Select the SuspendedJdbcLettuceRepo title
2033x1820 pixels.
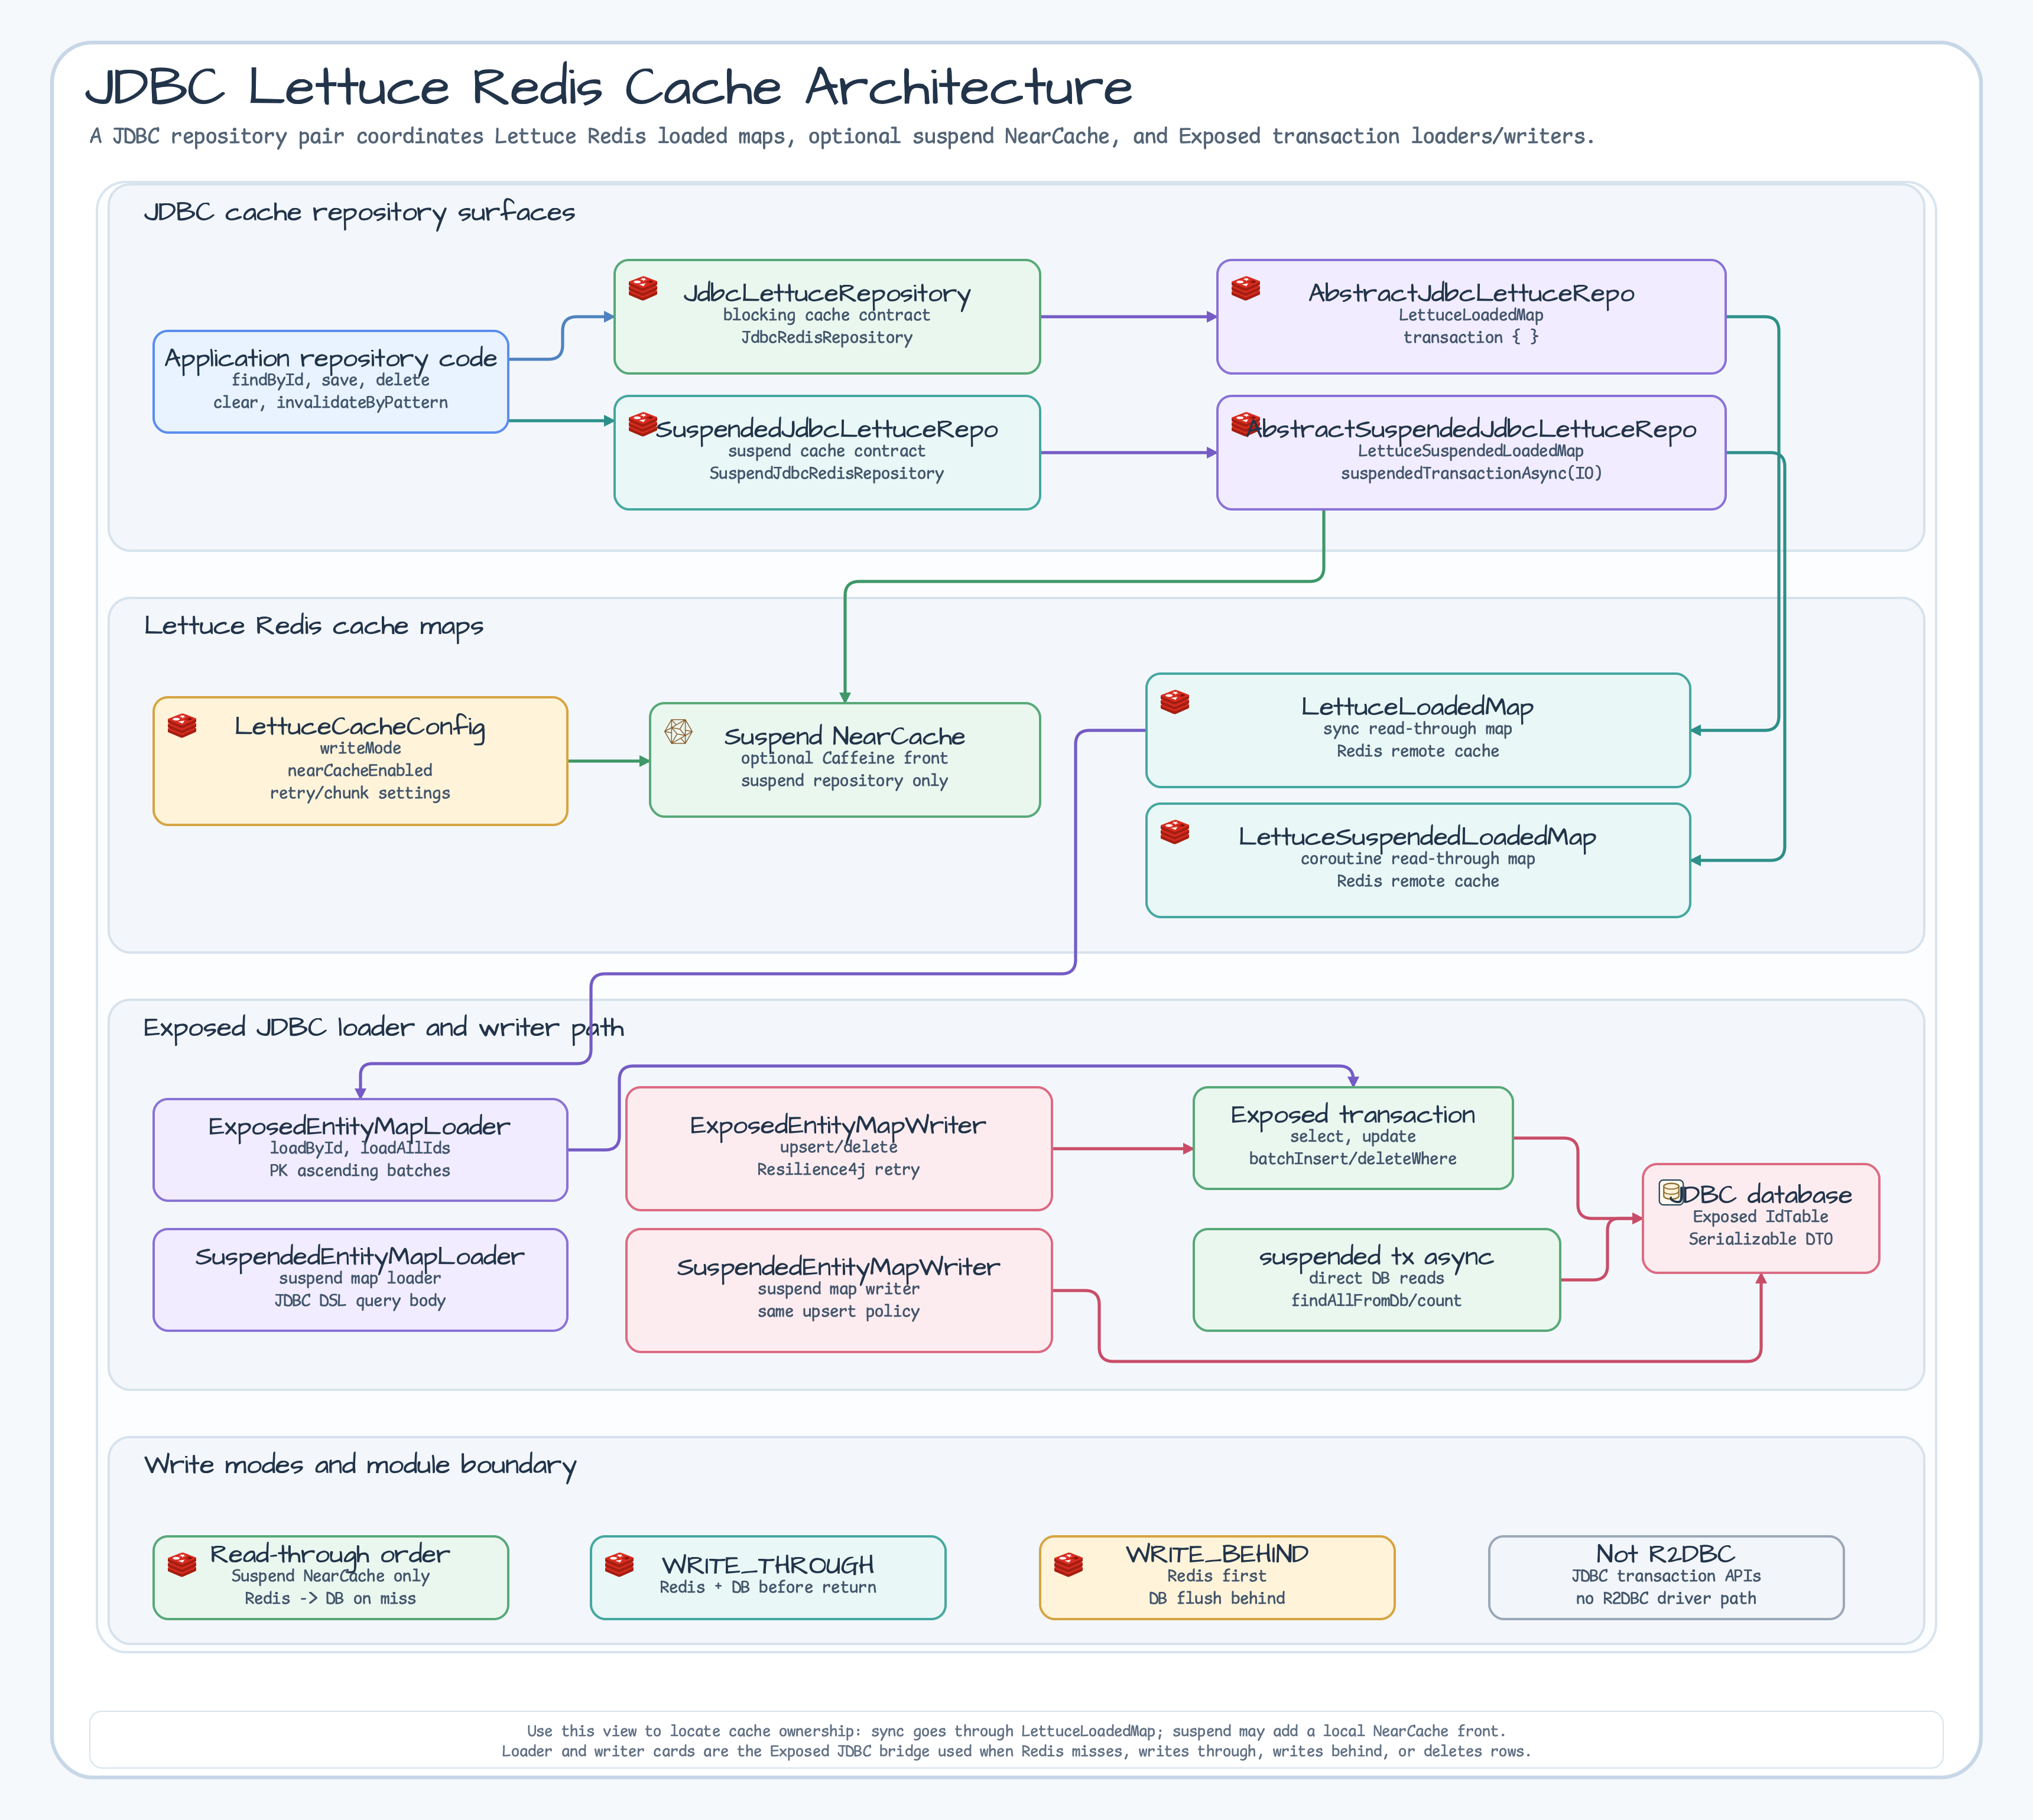[827, 429]
